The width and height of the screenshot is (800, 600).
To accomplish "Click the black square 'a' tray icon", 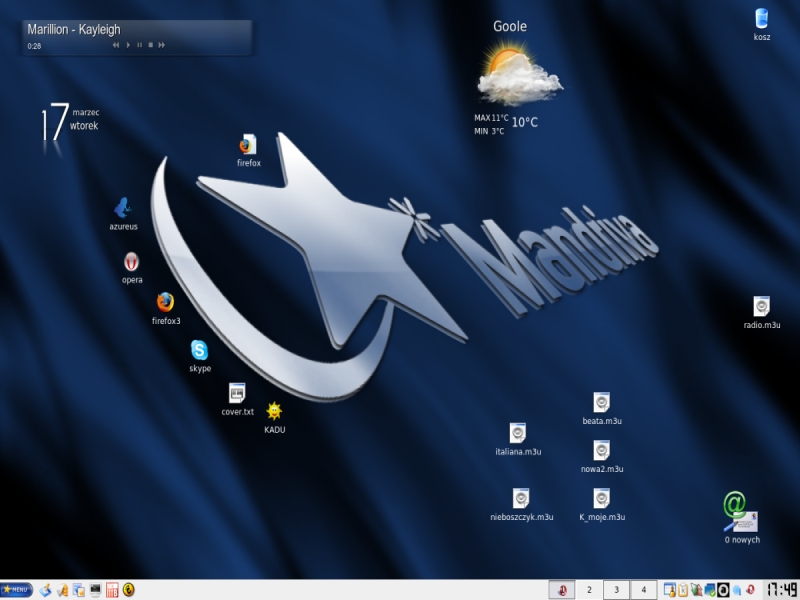I will [x=723, y=590].
